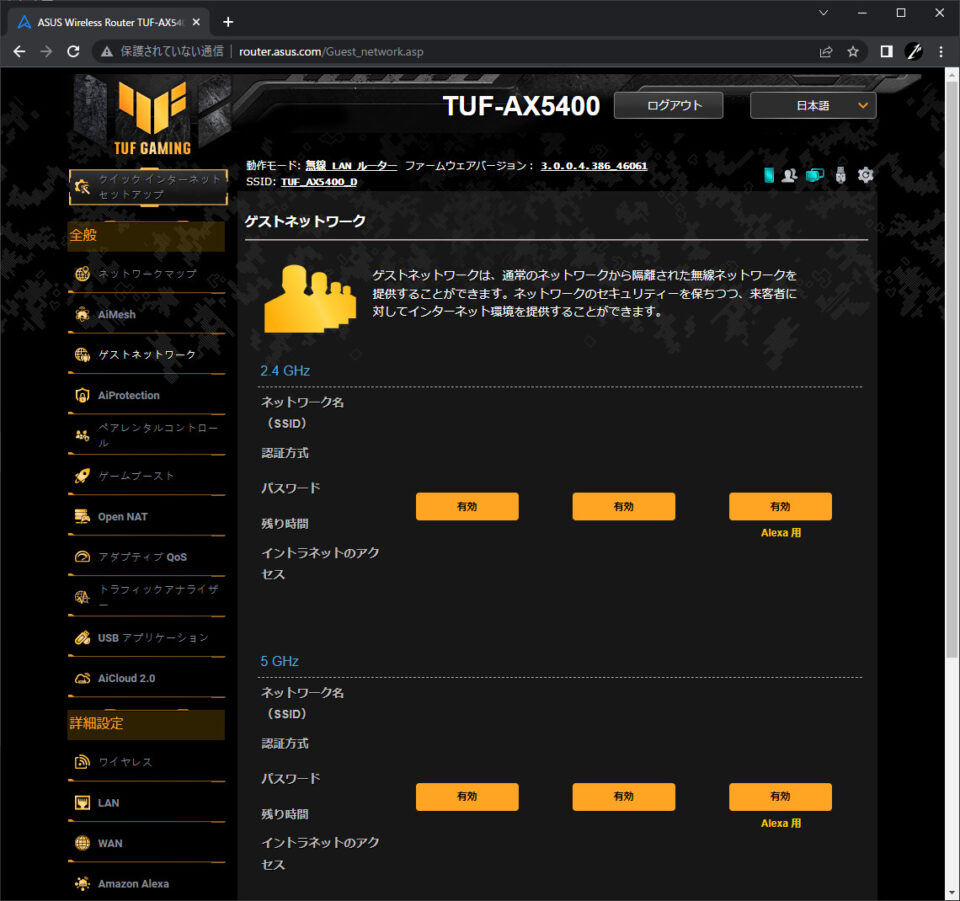
Task: Click the ログアウト logout button
Action: pos(669,105)
